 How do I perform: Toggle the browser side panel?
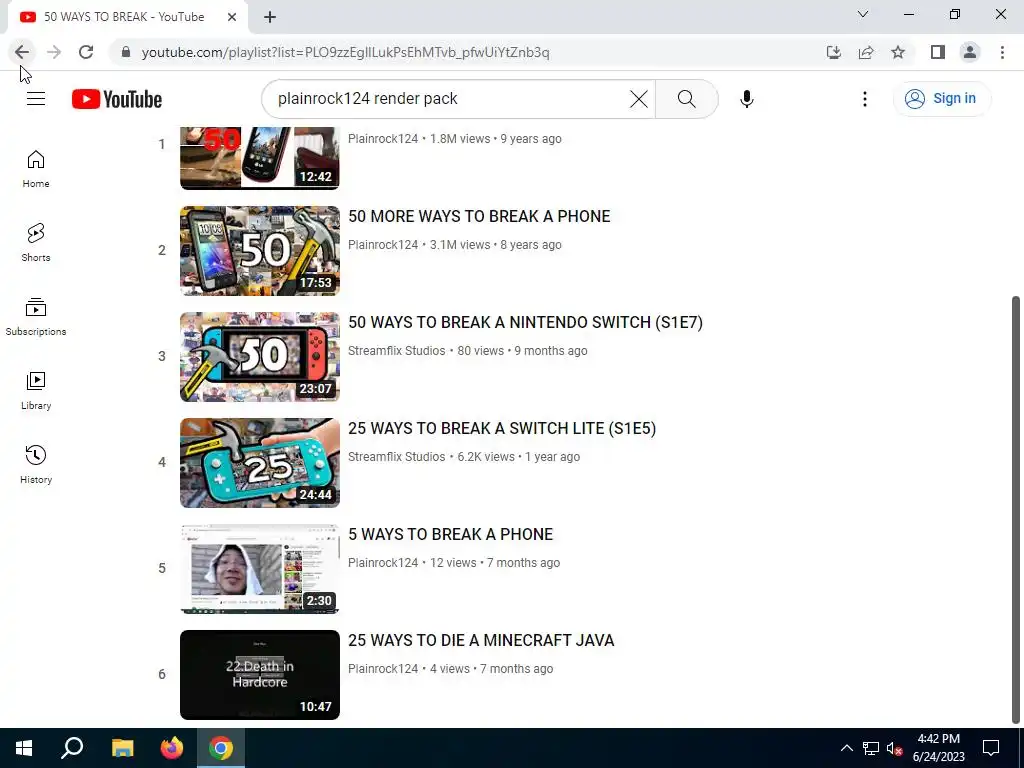pyautogui.click(x=938, y=52)
